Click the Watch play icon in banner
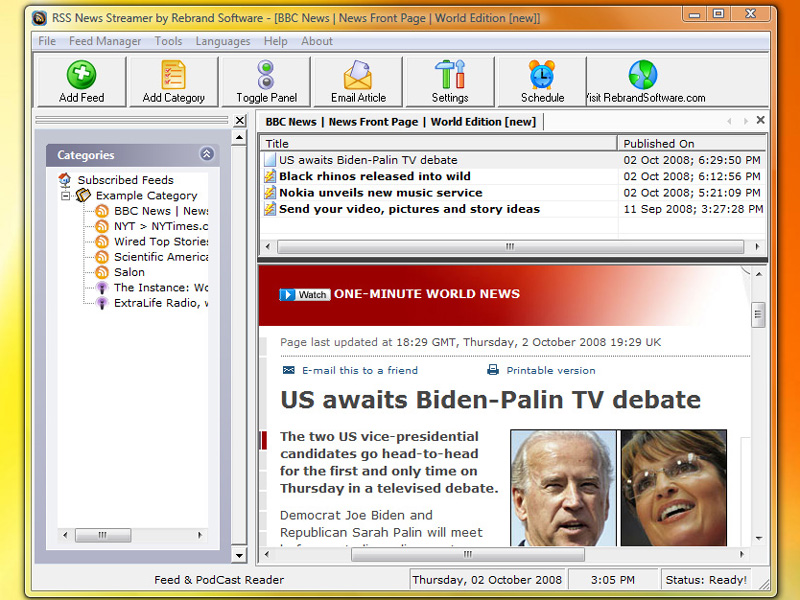 (287, 294)
